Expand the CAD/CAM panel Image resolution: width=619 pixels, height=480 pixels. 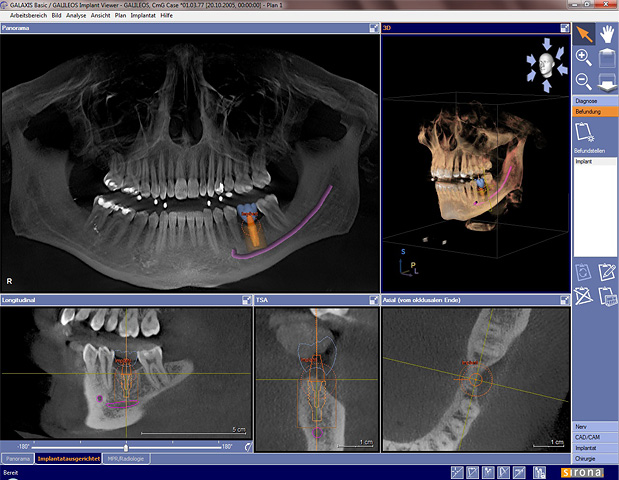tap(595, 437)
